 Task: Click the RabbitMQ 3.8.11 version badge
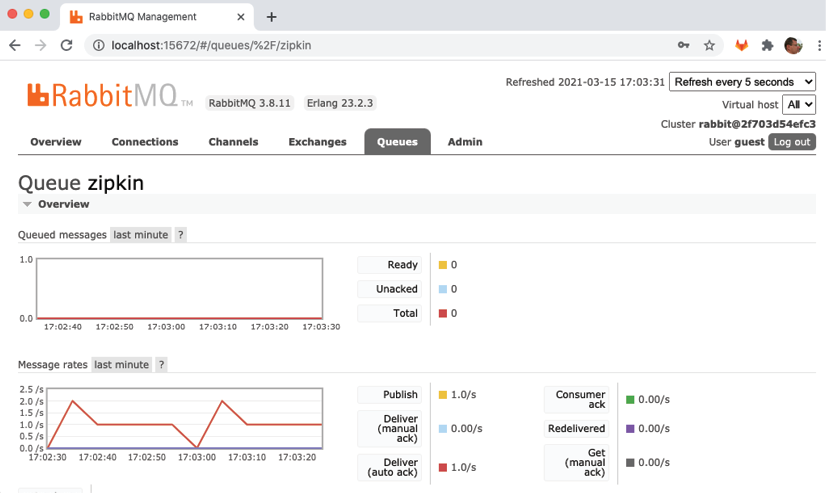(249, 103)
